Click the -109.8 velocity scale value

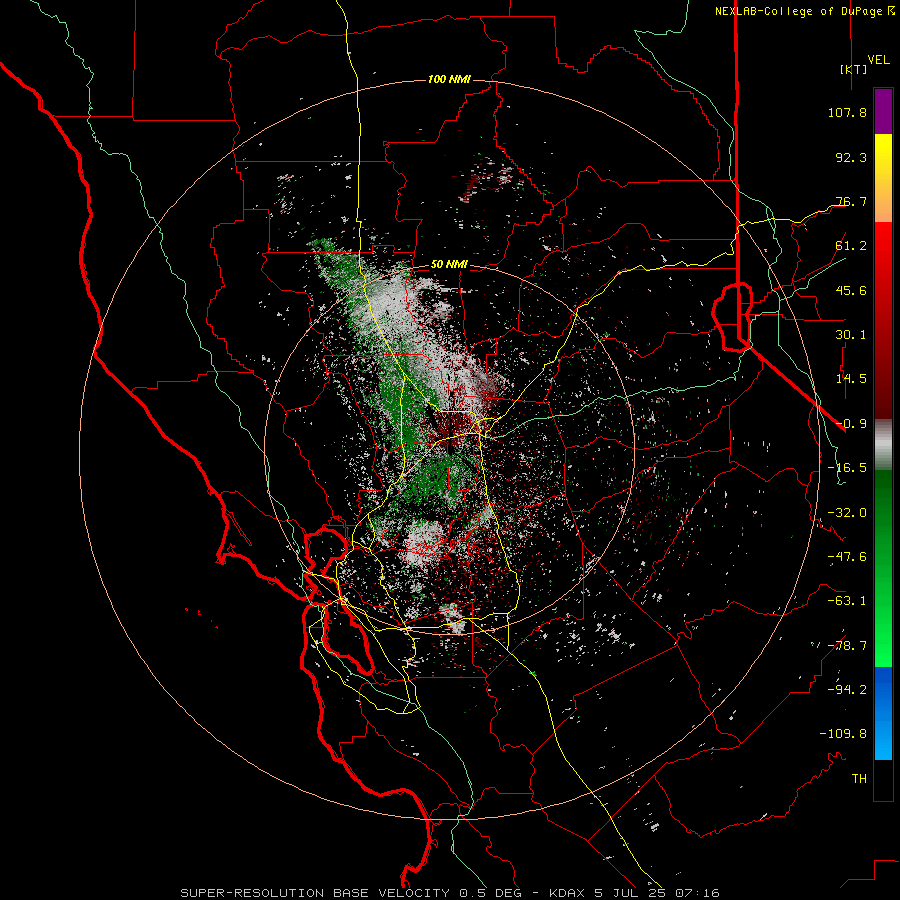[x=843, y=734]
